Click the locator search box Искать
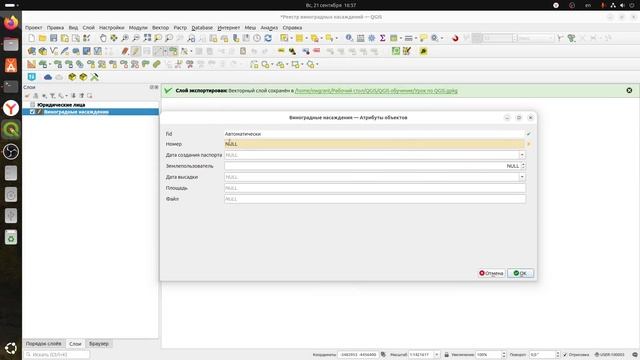Screen dimensions: 640x360 click(57, 355)
